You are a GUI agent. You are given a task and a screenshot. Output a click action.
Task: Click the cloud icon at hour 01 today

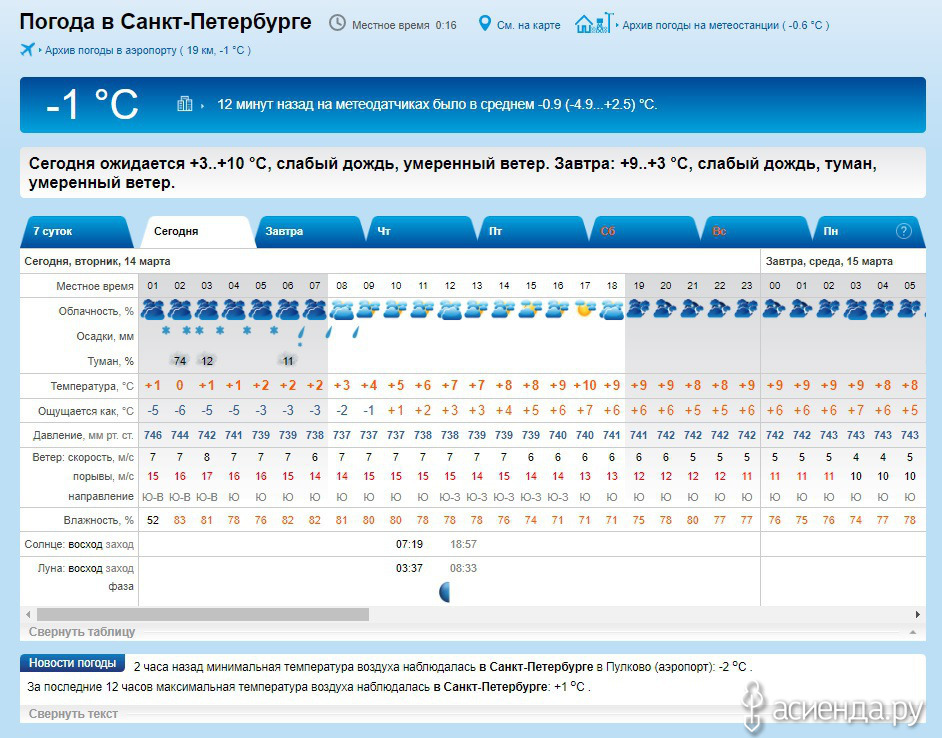[153, 310]
